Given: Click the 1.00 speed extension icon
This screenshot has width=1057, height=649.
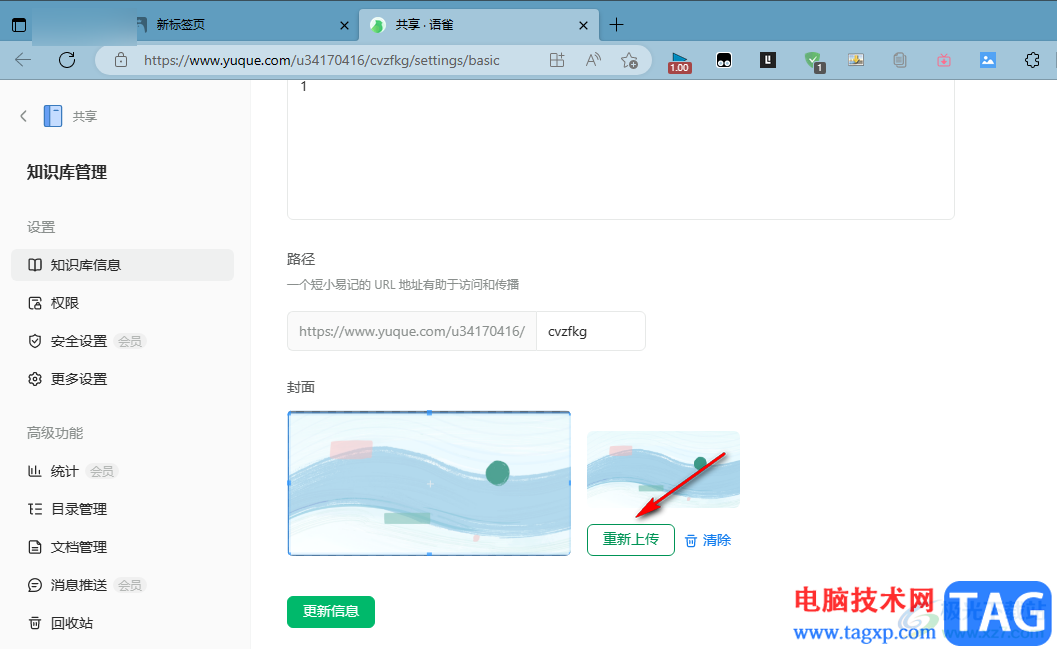Looking at the screenshot, I should pyautogui.click(x=680, y=62).
